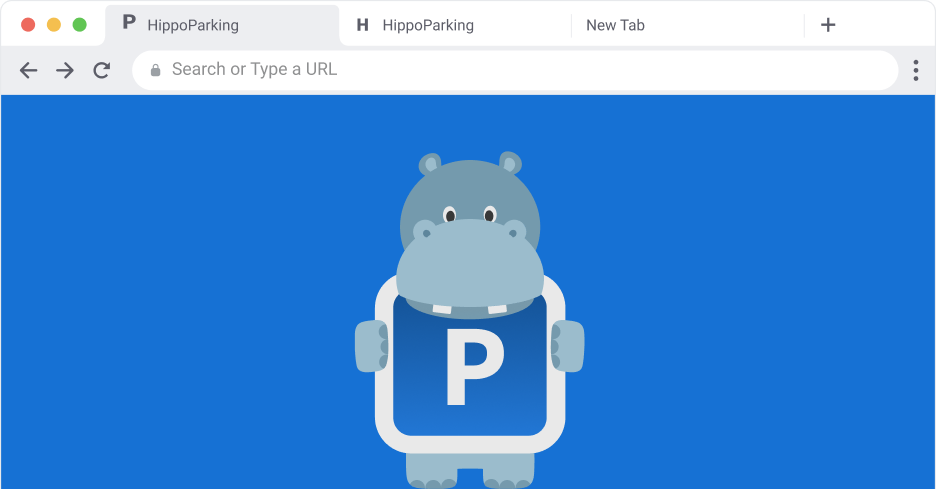936x489 pixels.
Task: Click the lock icon in address bar
Action: (x=155, y=70)
